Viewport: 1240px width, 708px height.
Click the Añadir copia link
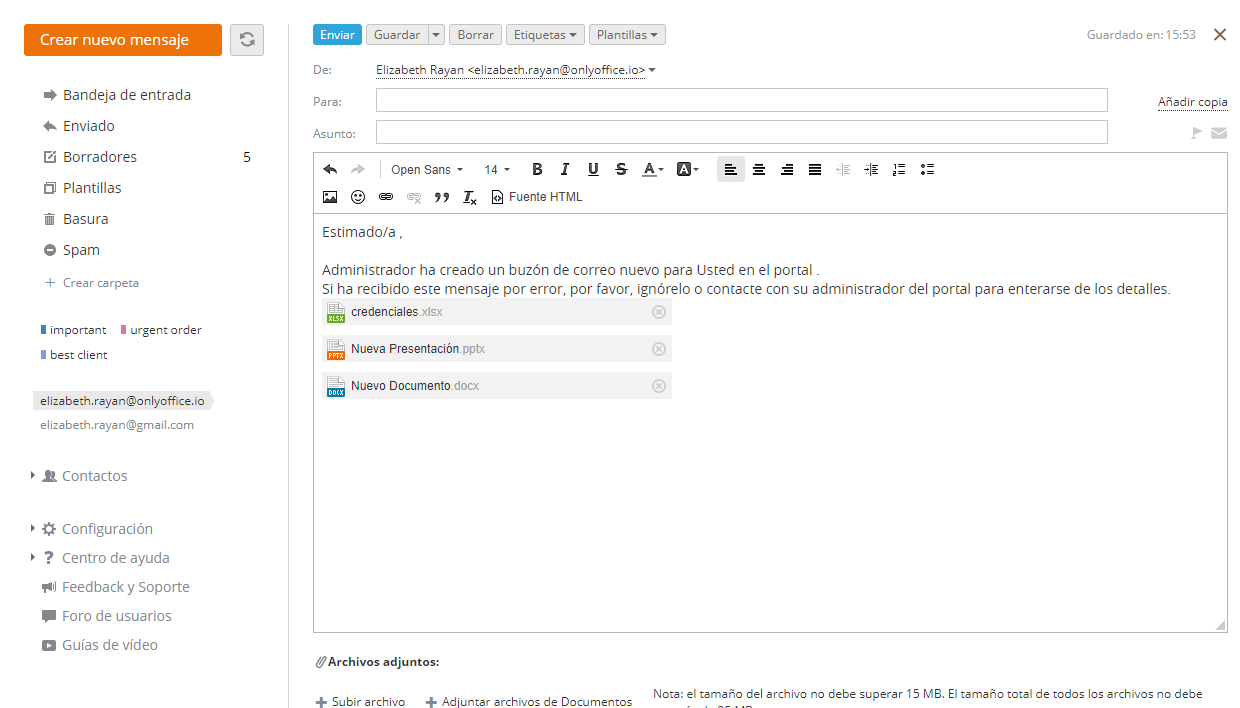[1192, 102]
